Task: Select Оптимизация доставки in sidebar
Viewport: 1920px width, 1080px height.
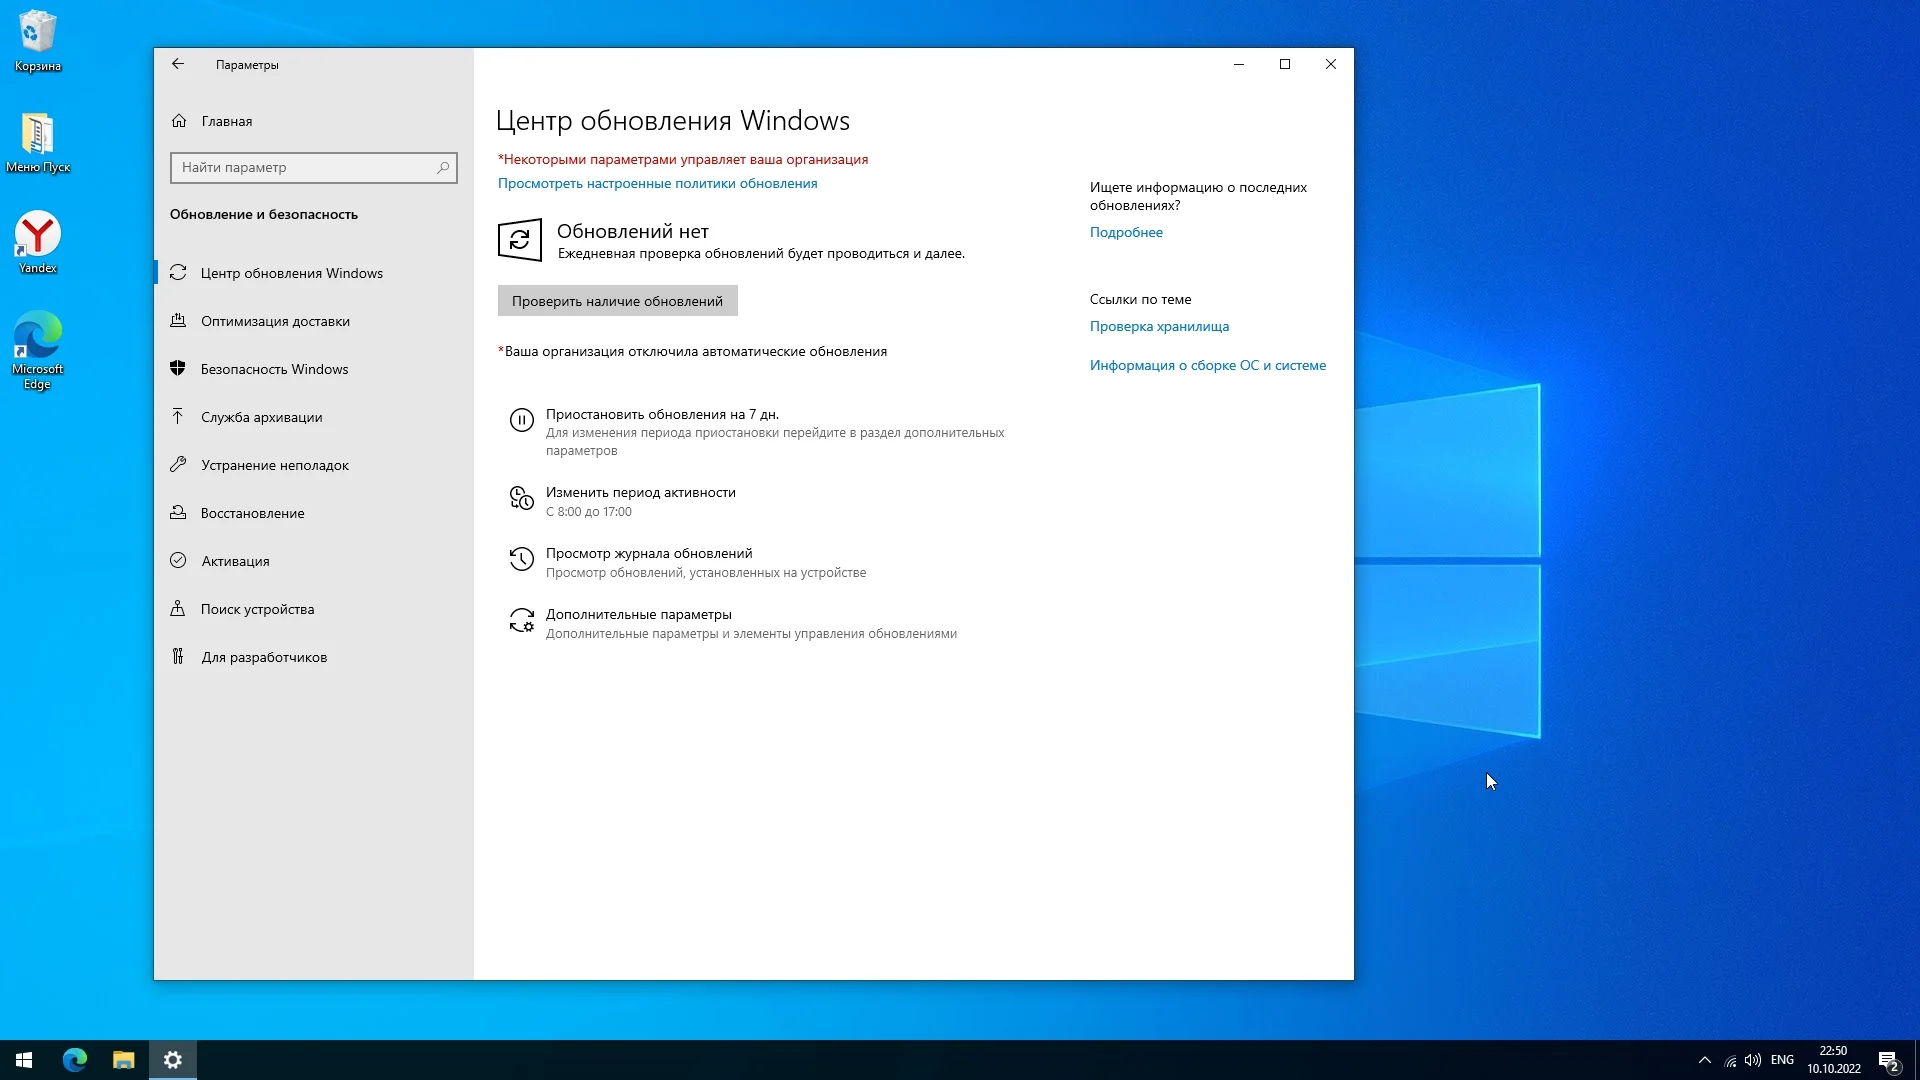Action: [x=275, y=321]
